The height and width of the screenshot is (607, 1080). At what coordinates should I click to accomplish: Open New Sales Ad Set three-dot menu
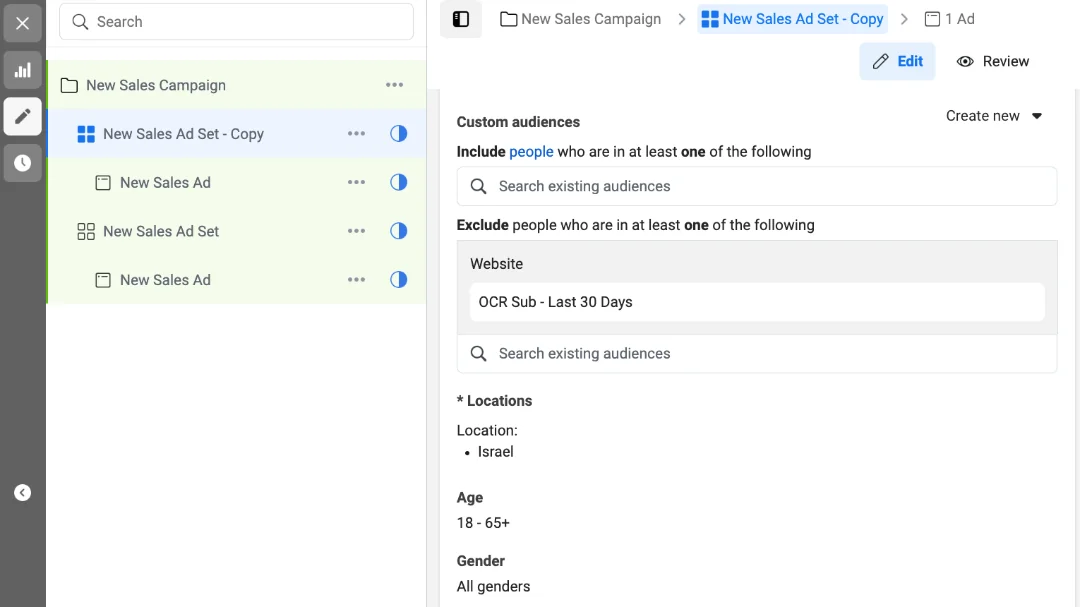click(356, 231)
